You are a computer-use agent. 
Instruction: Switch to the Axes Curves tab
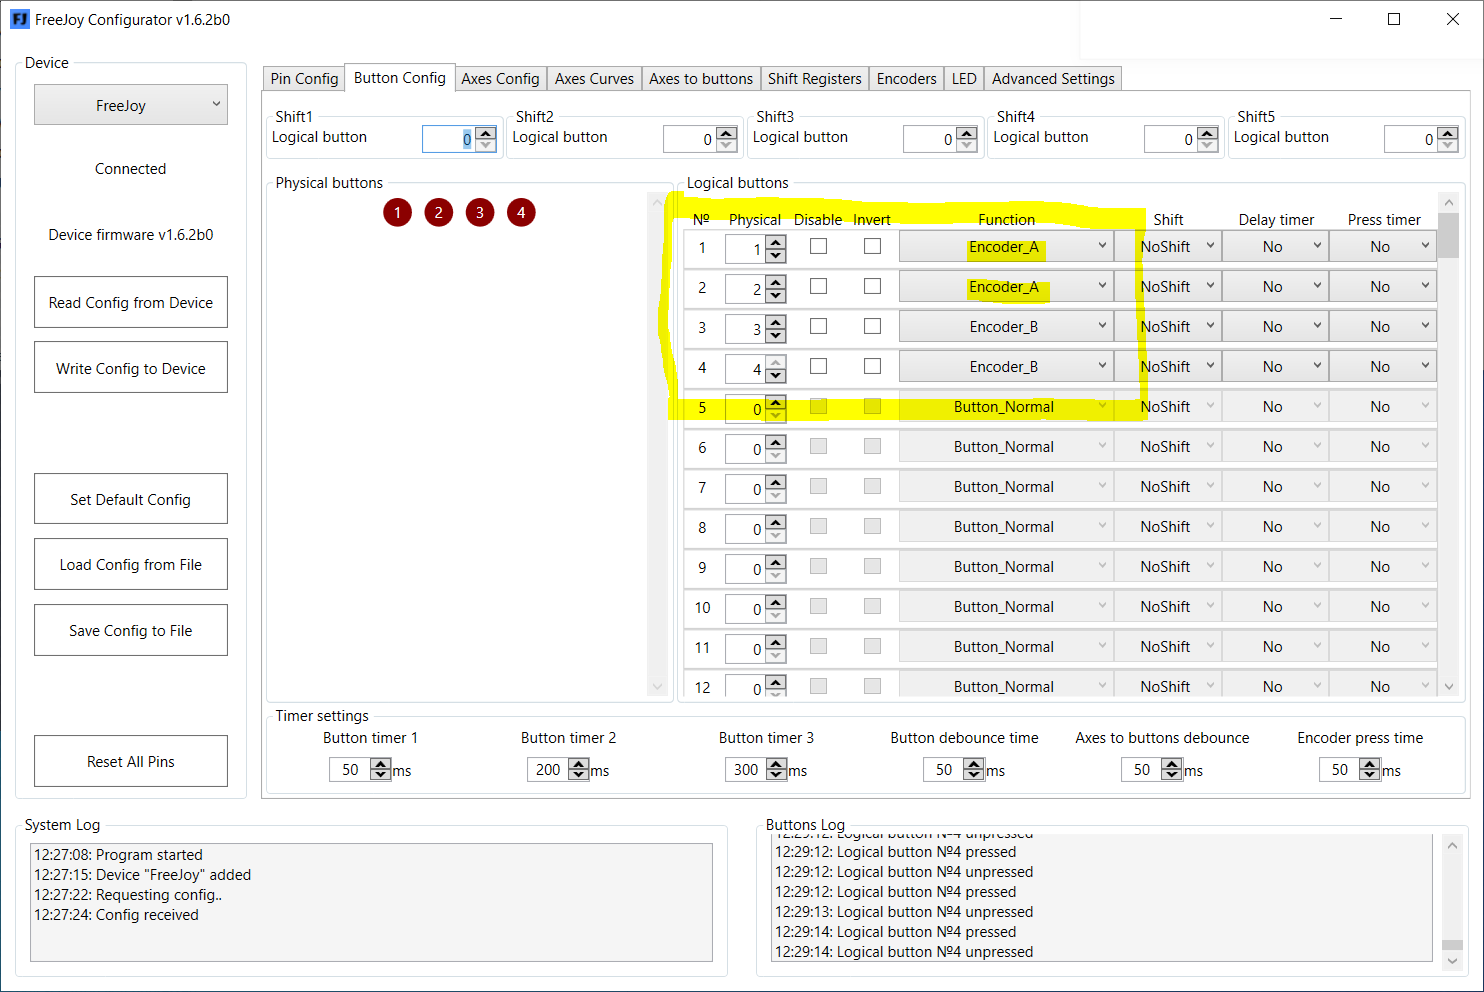click(594, 78)
